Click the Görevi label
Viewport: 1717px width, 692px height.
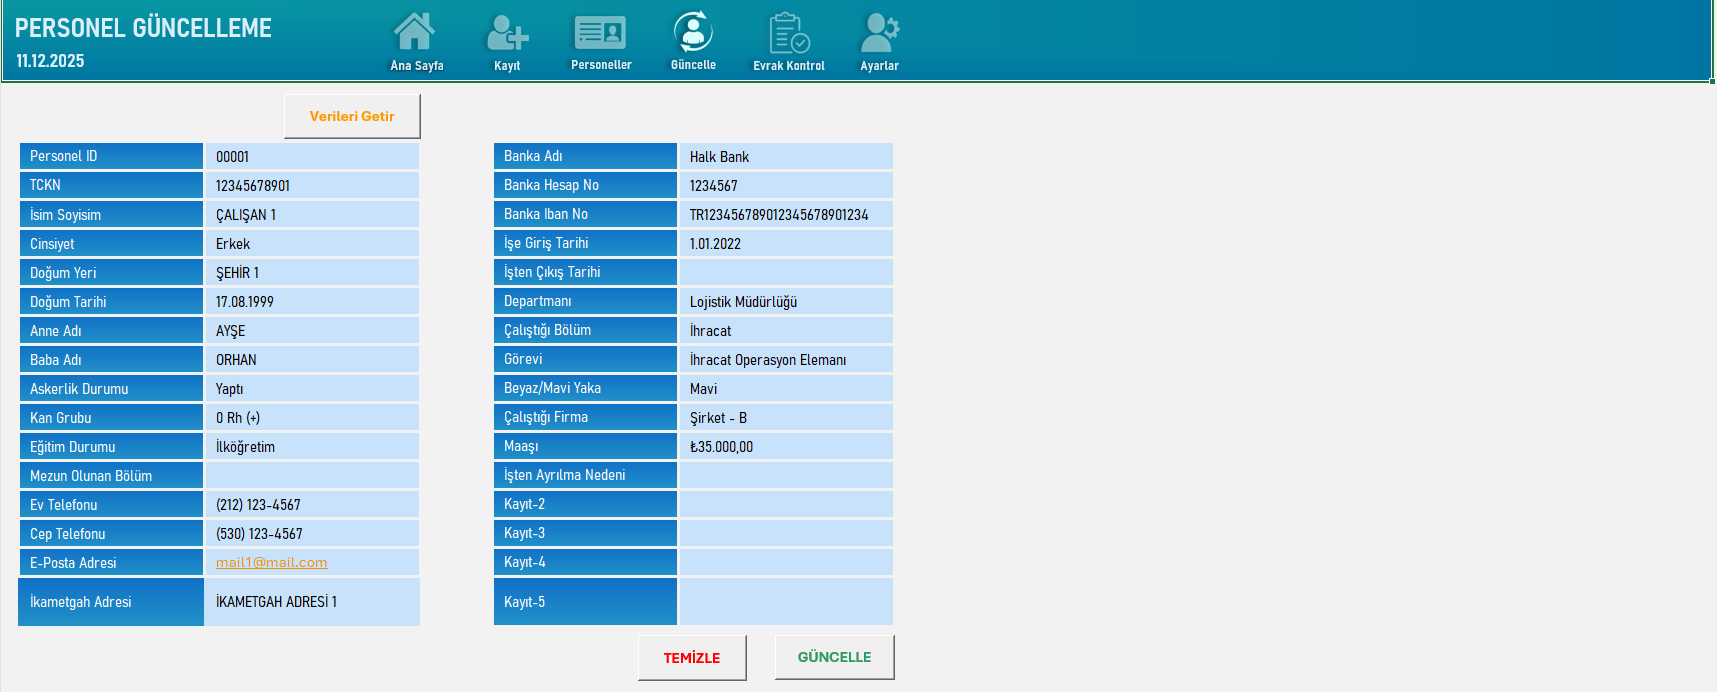(x=585, y=359)
